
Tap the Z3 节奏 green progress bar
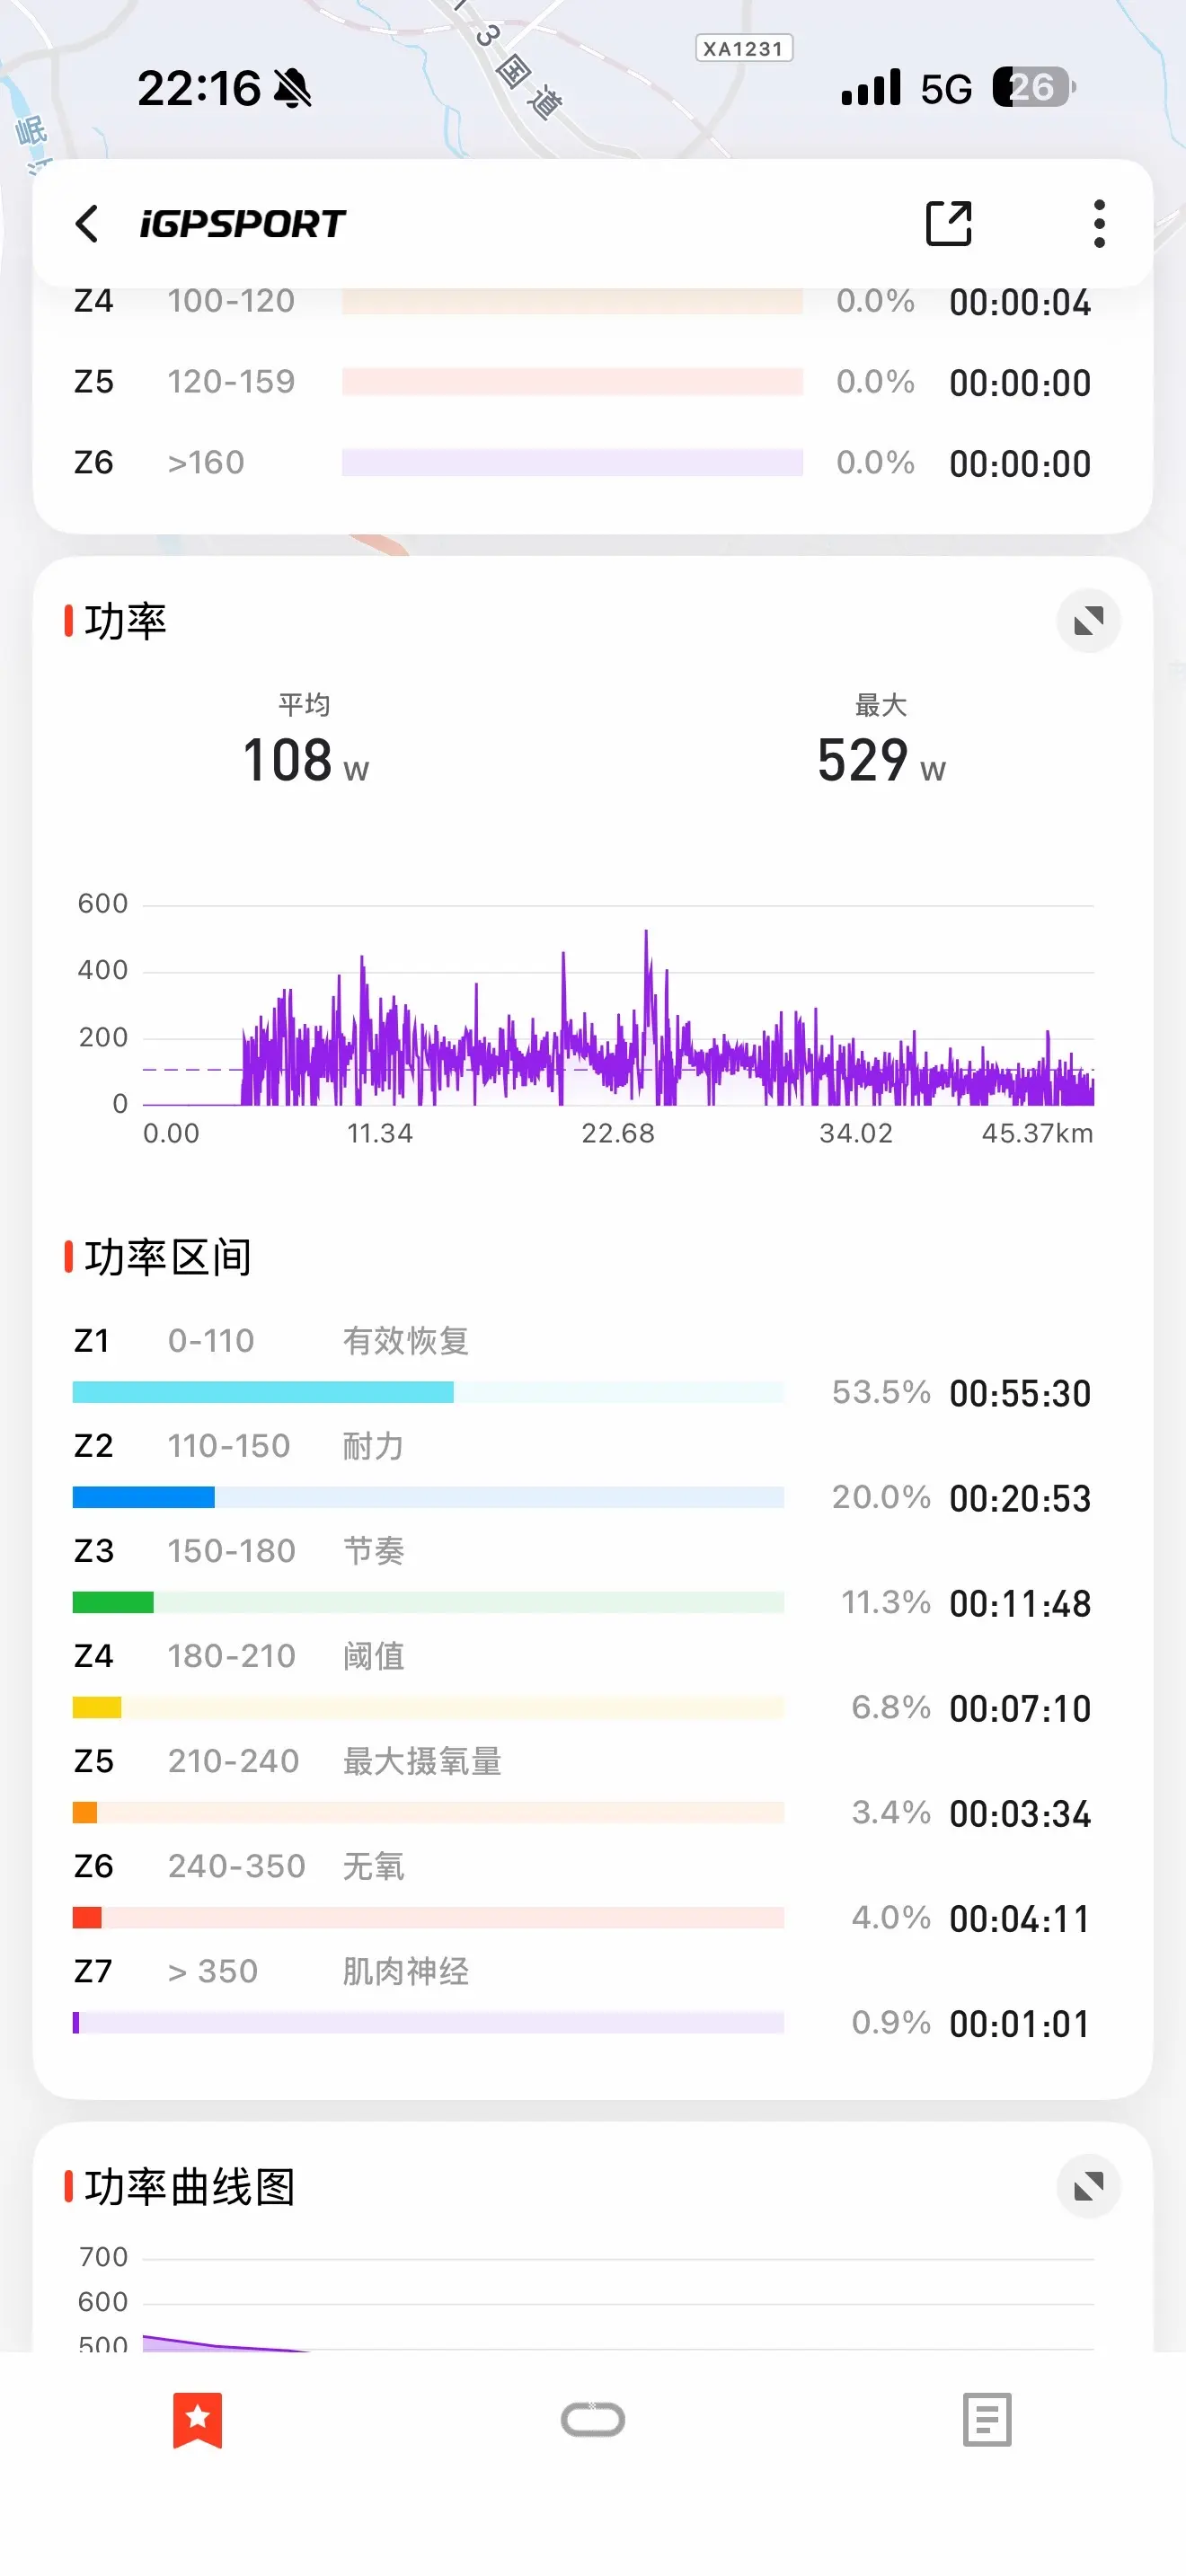click(x=428, y=1602)
